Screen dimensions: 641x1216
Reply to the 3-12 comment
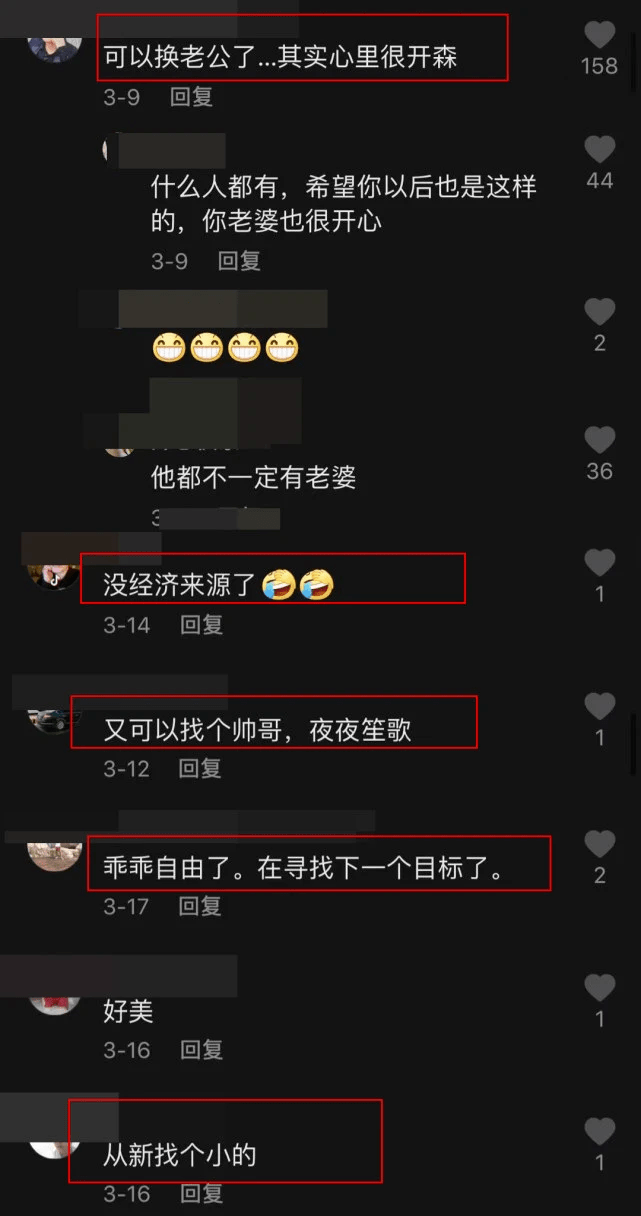200,768
